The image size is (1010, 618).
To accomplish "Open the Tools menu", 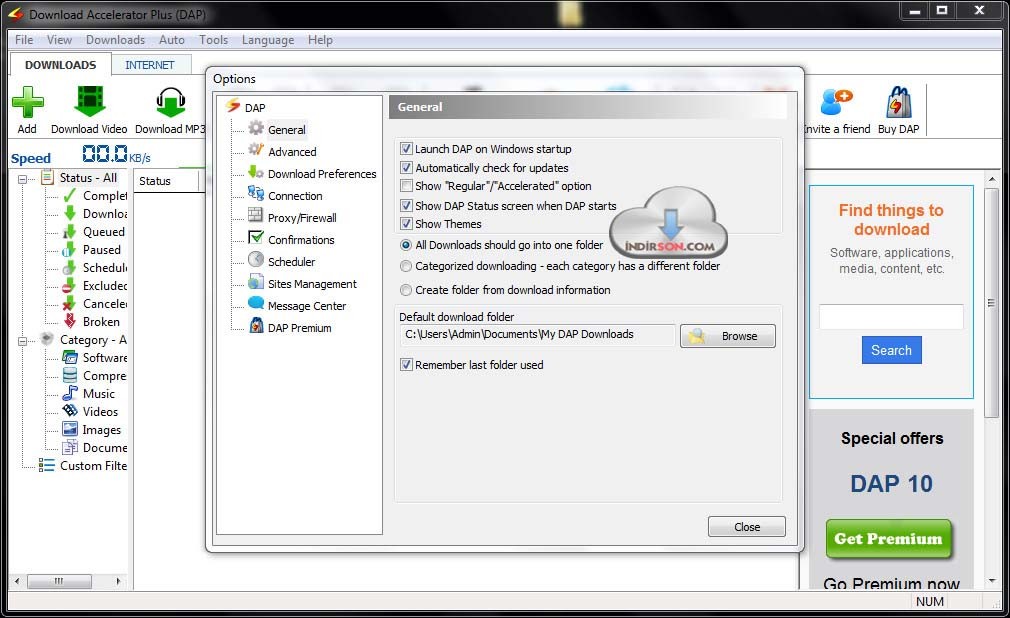I will (x=213, y=40).
